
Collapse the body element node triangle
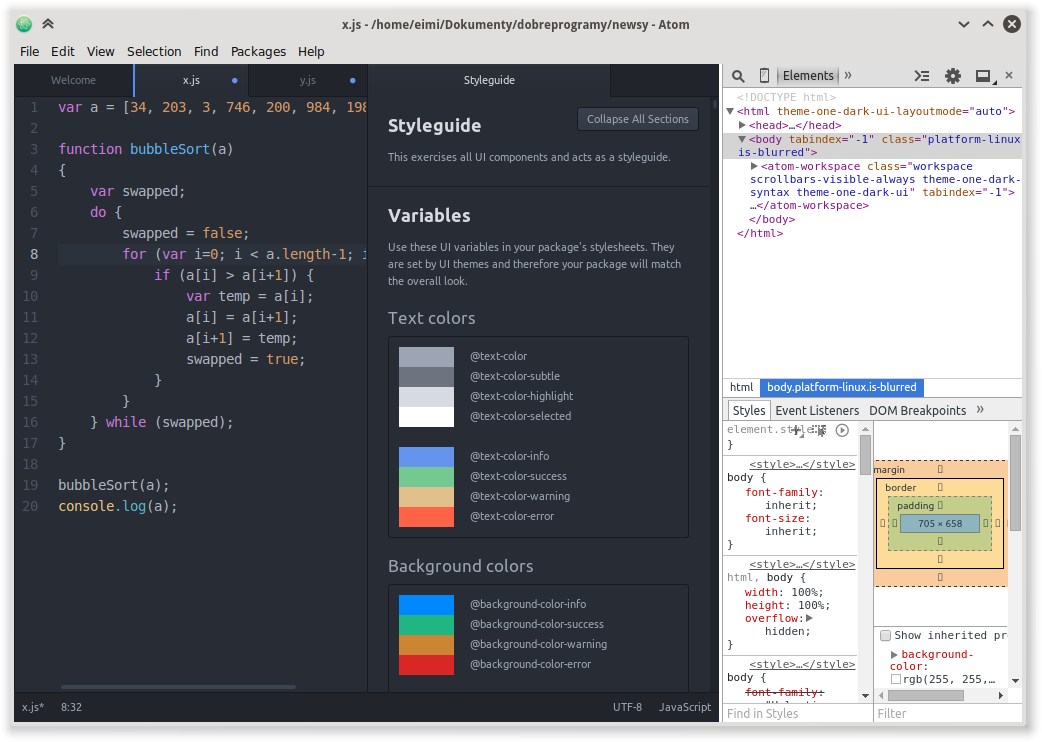(742, 139)
